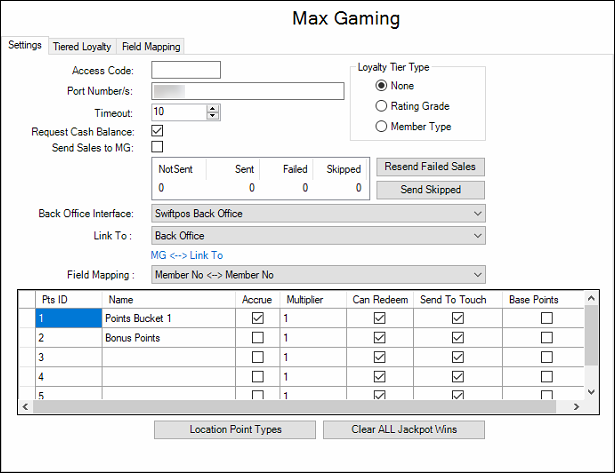Click the Port Number/s input field
Viewport: 615px width, 473px height.
pos(248,91)
